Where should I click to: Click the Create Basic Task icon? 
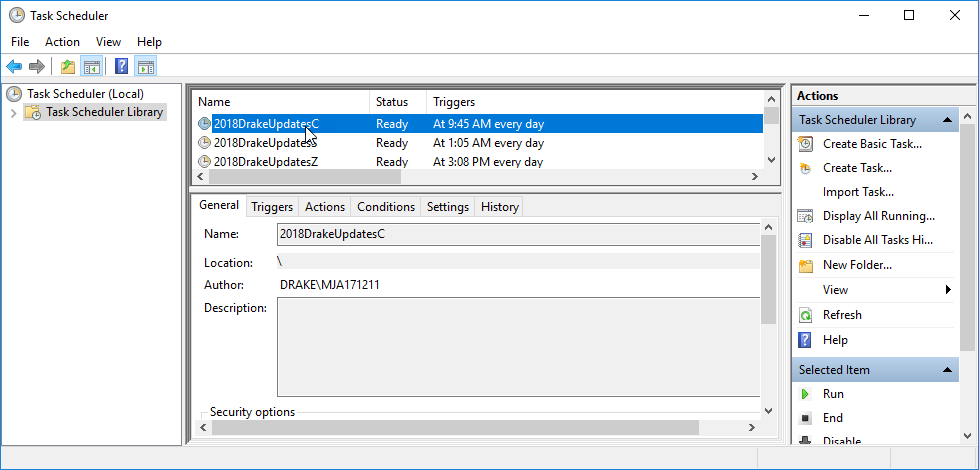(x=806, y=144)
